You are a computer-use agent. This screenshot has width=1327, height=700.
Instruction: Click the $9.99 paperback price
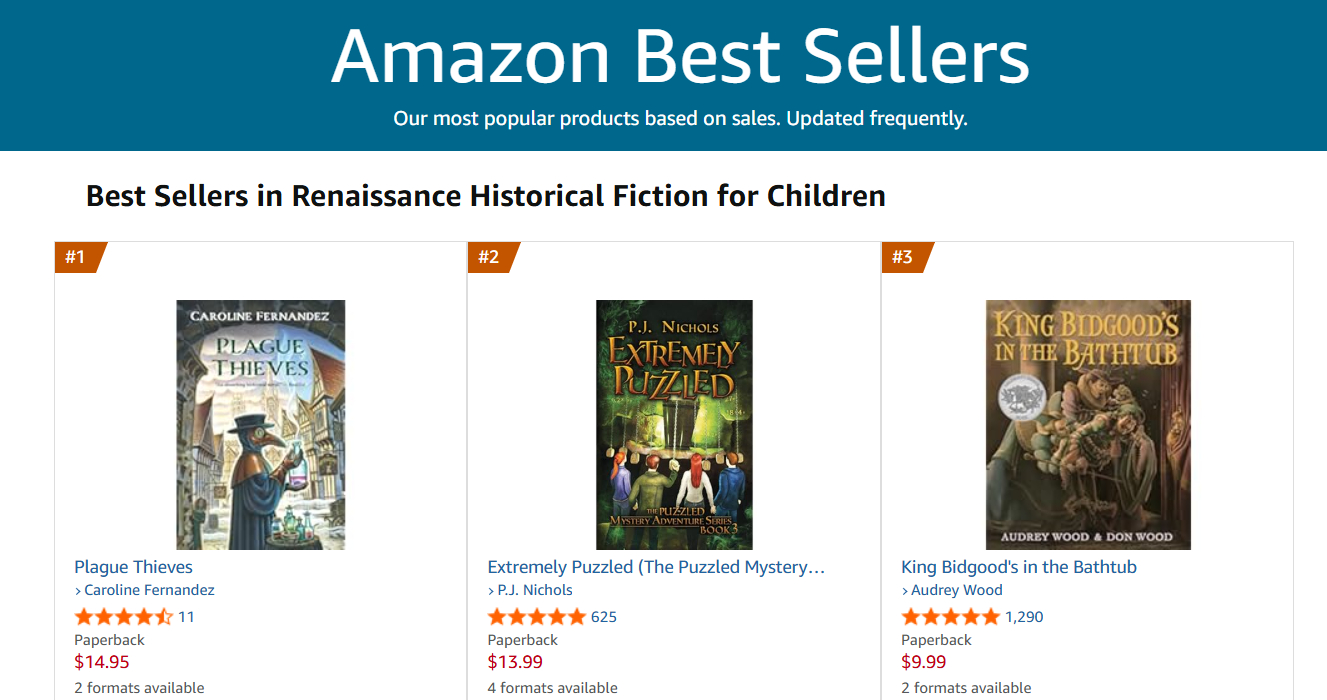click(x=924, y=662)
